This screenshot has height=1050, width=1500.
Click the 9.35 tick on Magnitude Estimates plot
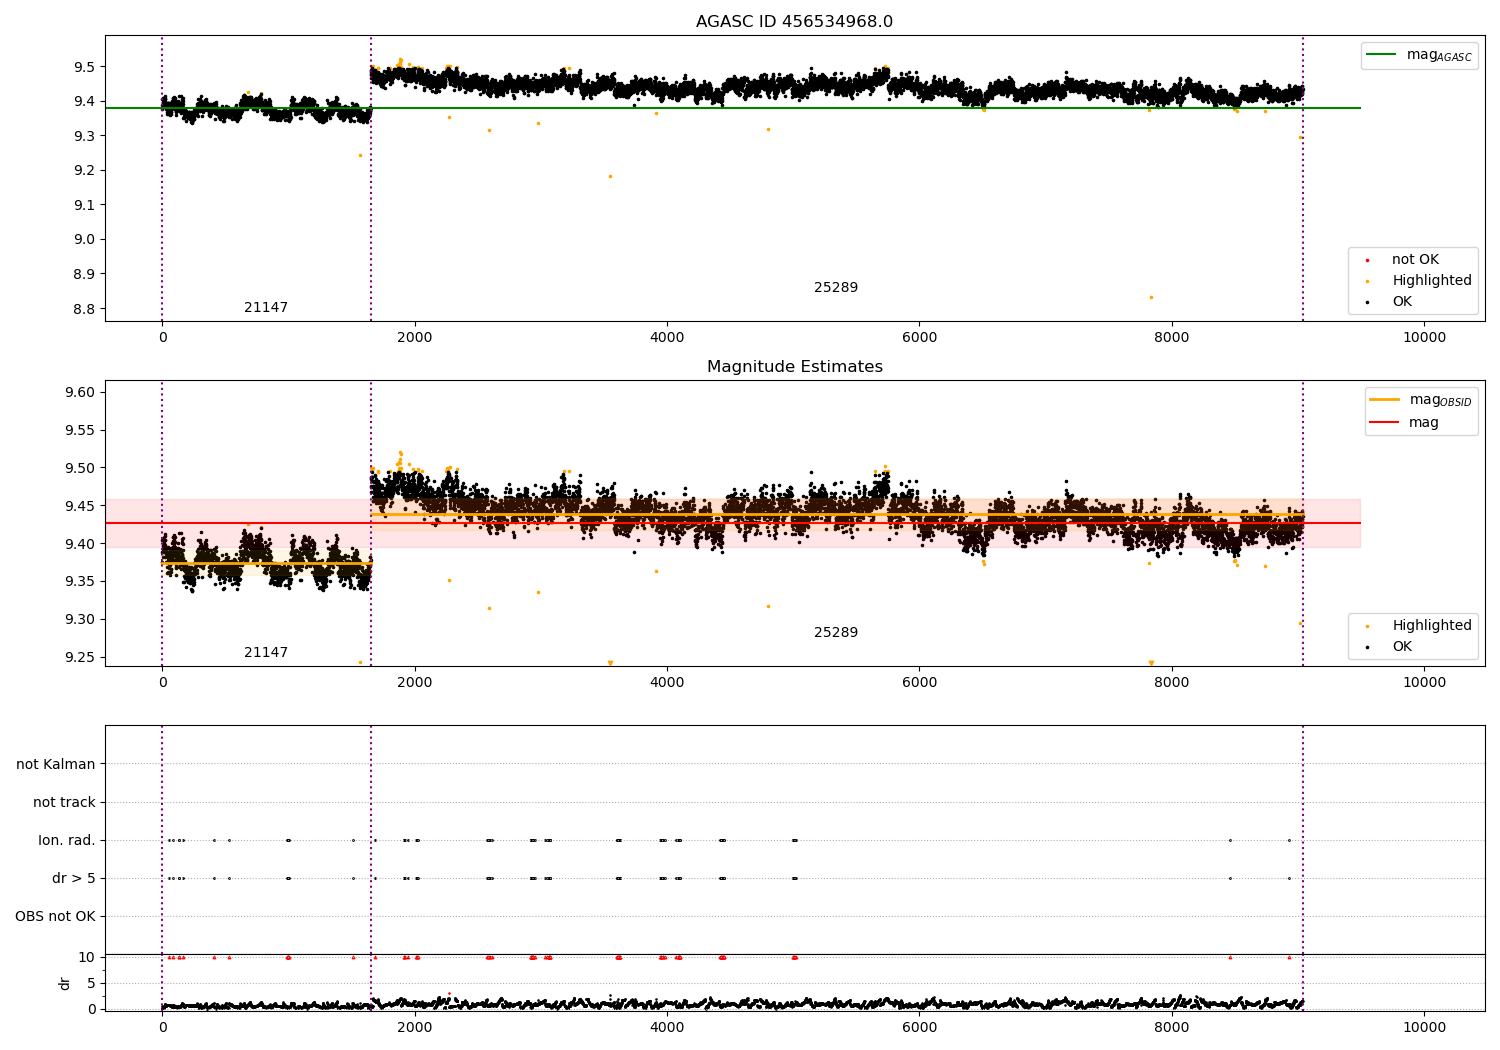pyautogui.click(x=81, y=581)
